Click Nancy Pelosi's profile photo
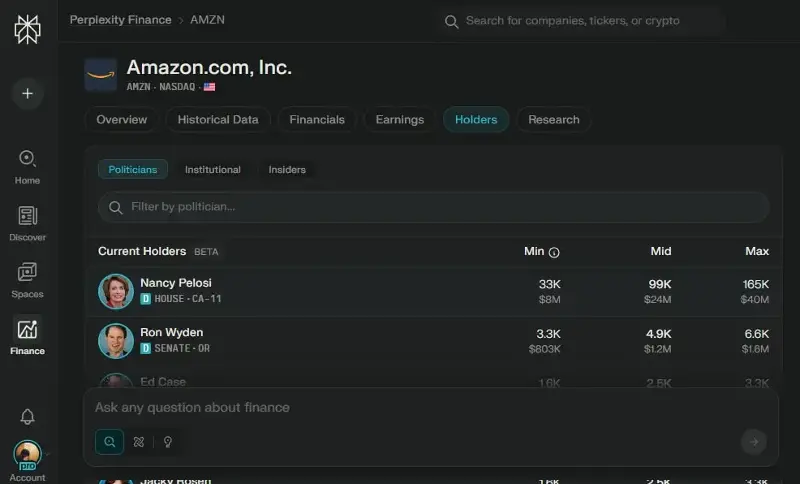Viewport: 800px width, 484px height. (x=116, y=291)
